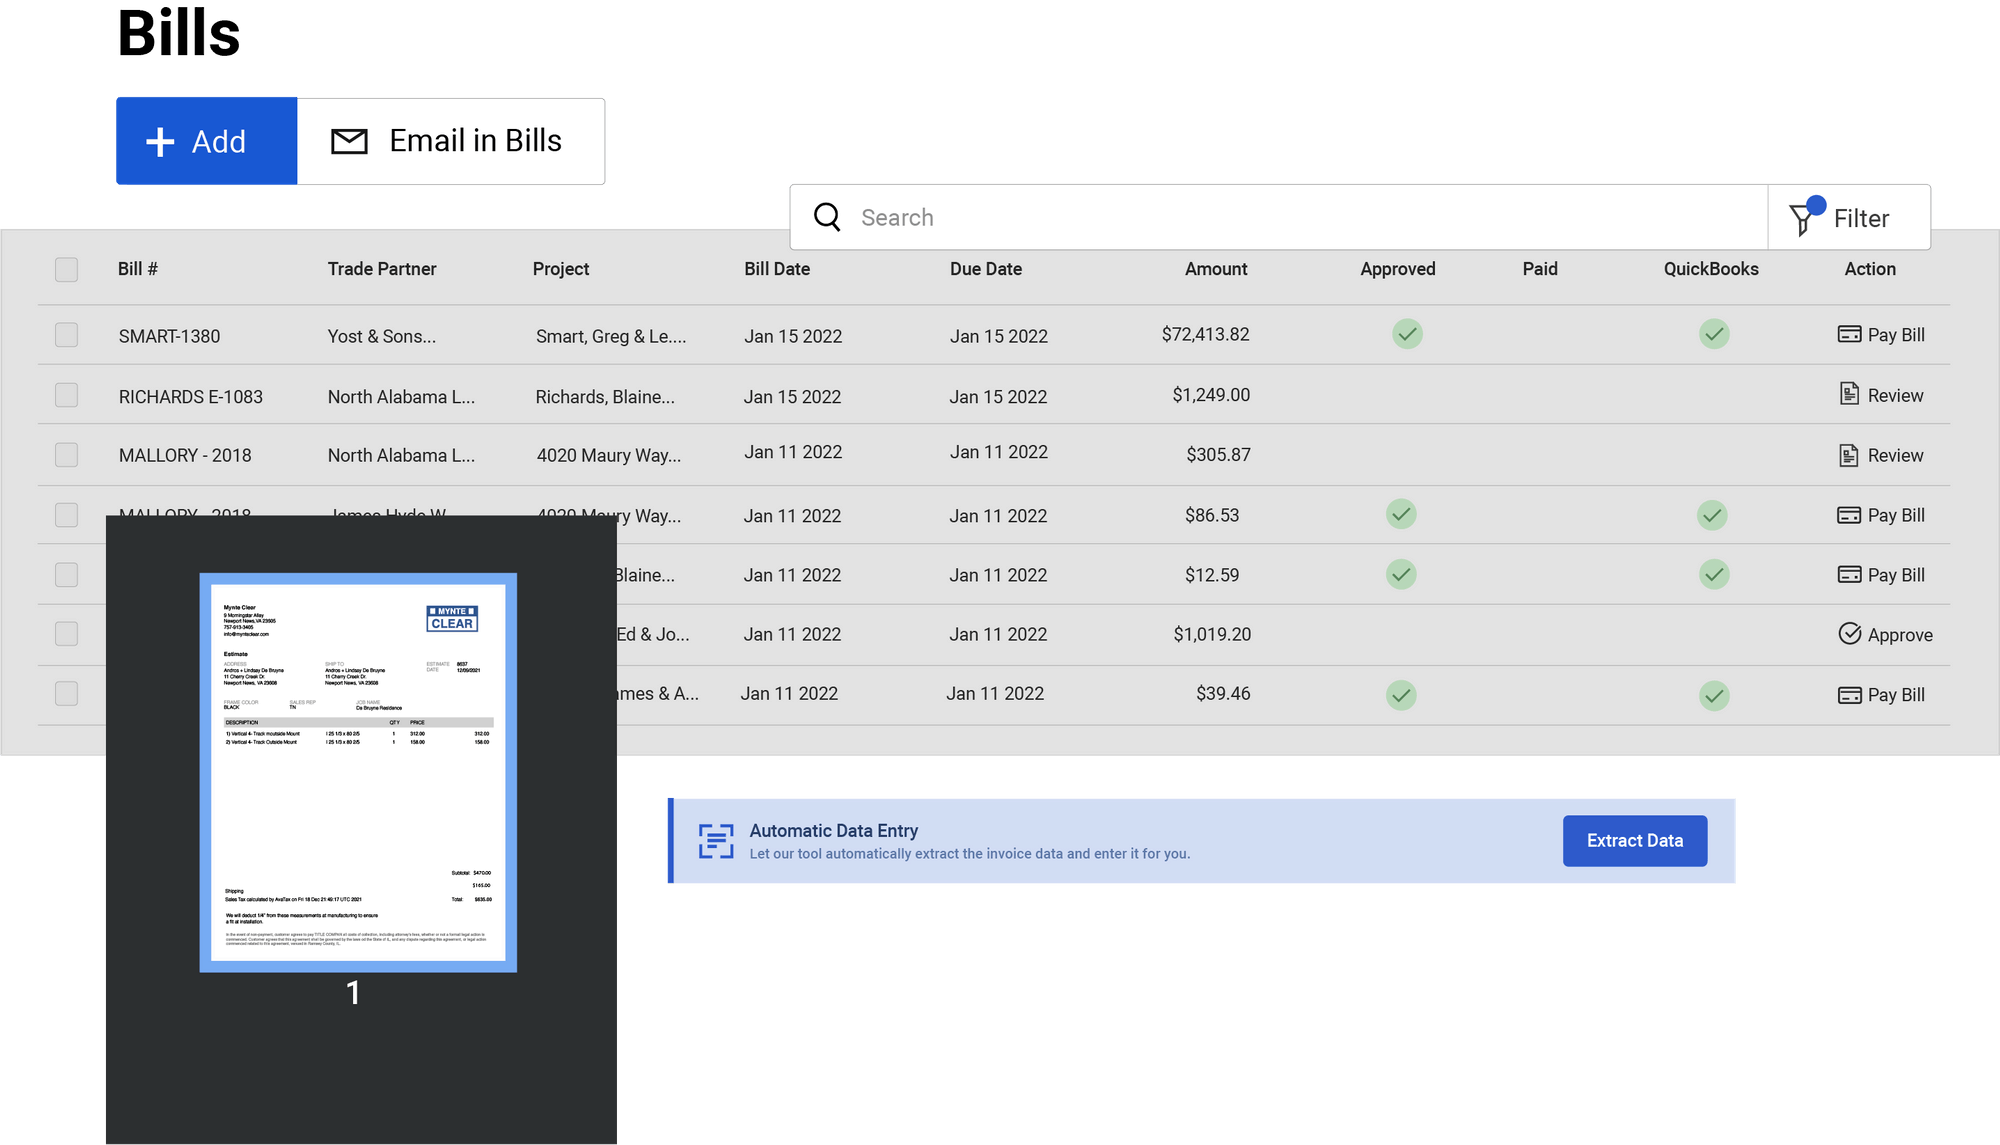Click the Automatic Data Entry extraction icon

716,841
